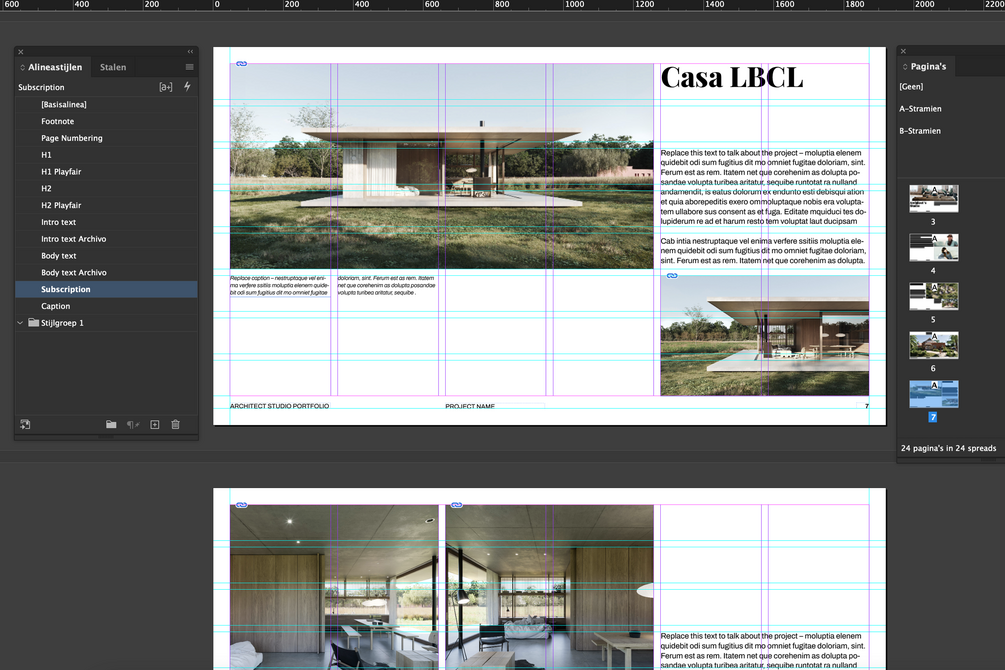The image size is (1005, 670).
Task: Create new paragraph style plus icon
Action: point(154,424)
